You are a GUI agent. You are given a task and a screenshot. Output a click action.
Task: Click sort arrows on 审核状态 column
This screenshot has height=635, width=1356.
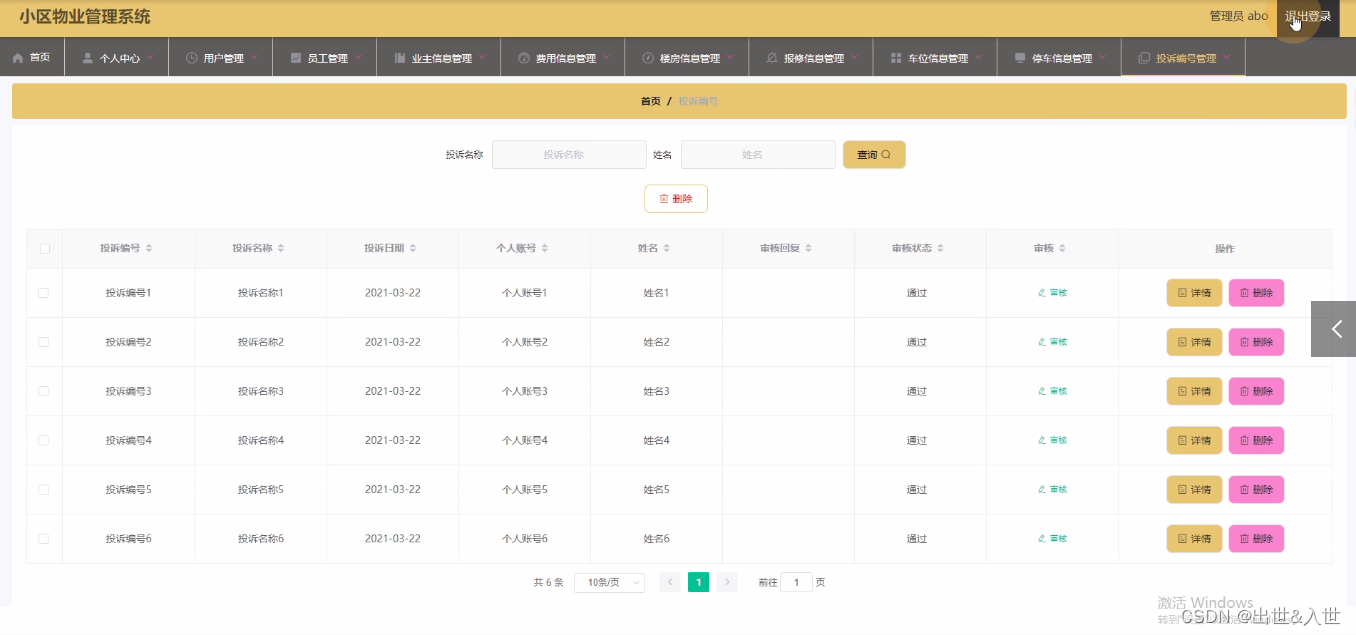click(x=941, y=248)
